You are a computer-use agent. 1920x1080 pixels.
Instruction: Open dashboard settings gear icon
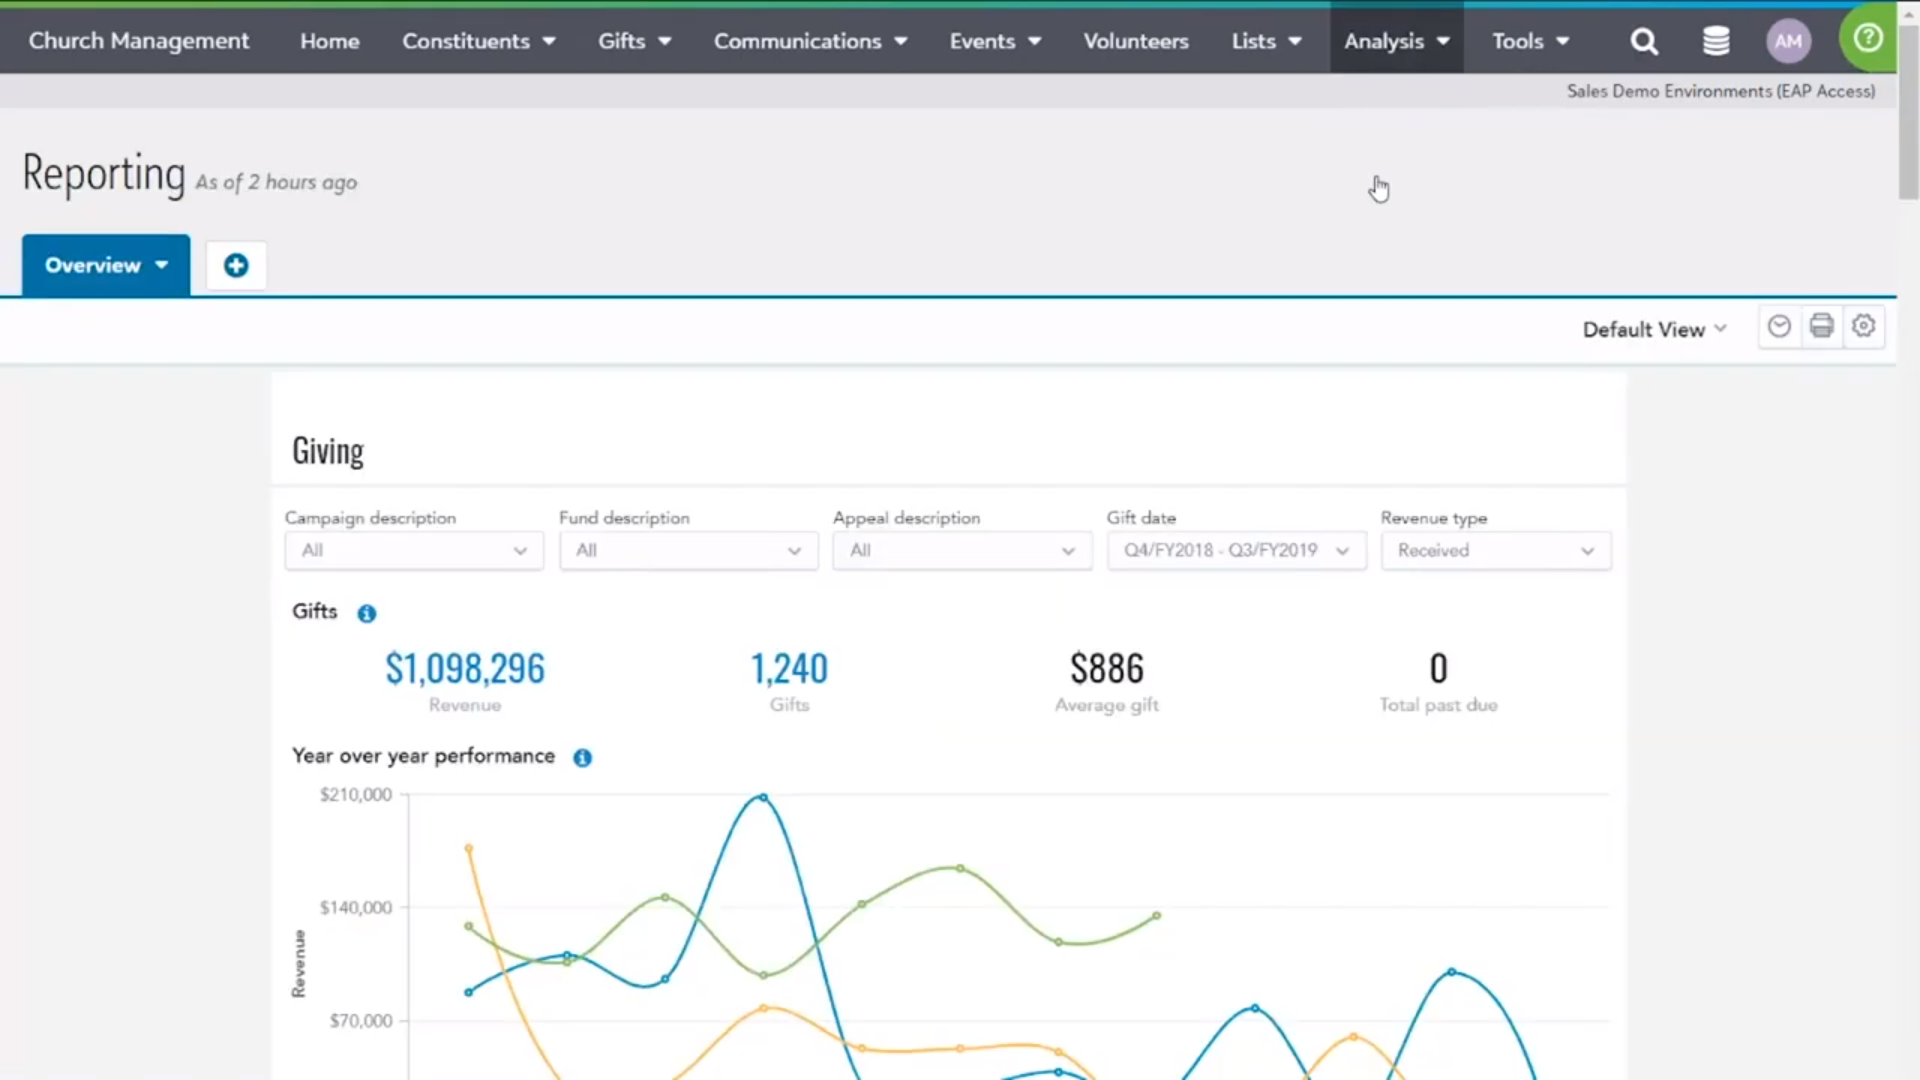(x=1863, y=326)
